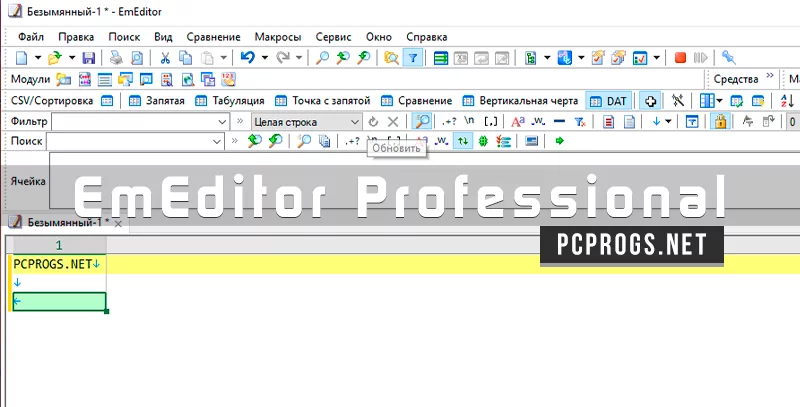Image resolution: width=800 pixels, height=407 pixels.
Task: Toggle the lock icon in filter bar
Action: tap(720, 121)
